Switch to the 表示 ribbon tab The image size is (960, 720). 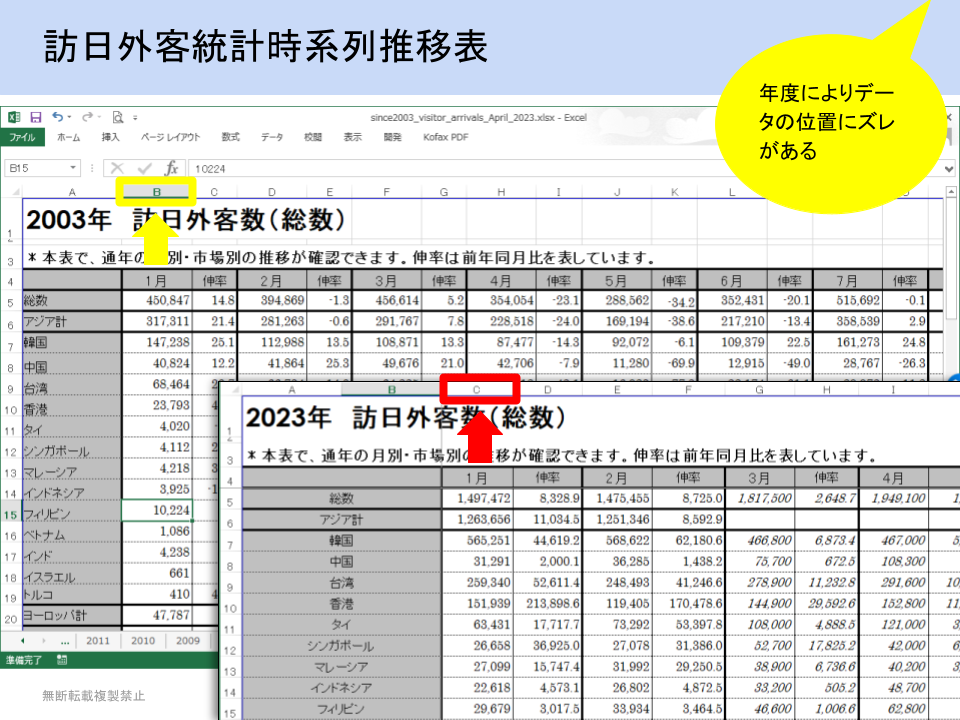[353, 137]
